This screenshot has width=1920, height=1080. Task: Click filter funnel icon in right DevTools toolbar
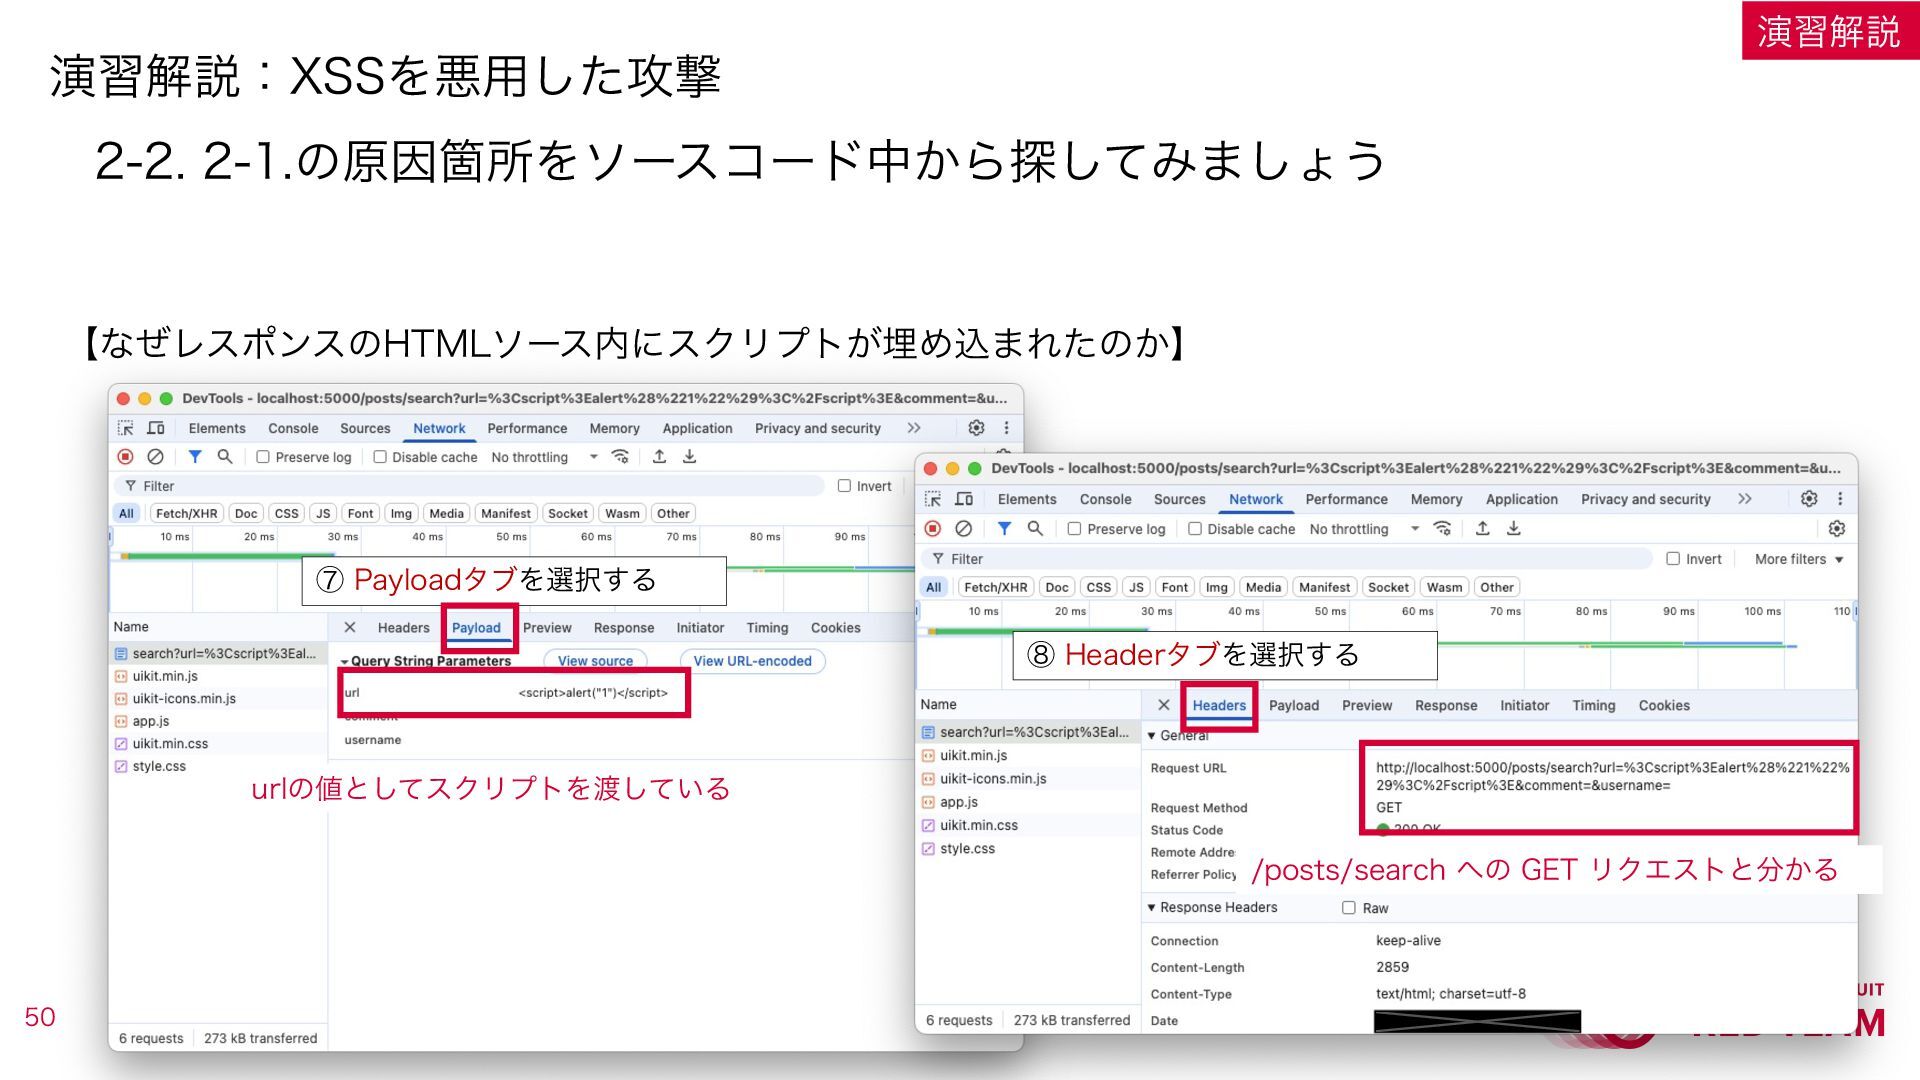click(x=1004, y=529)
